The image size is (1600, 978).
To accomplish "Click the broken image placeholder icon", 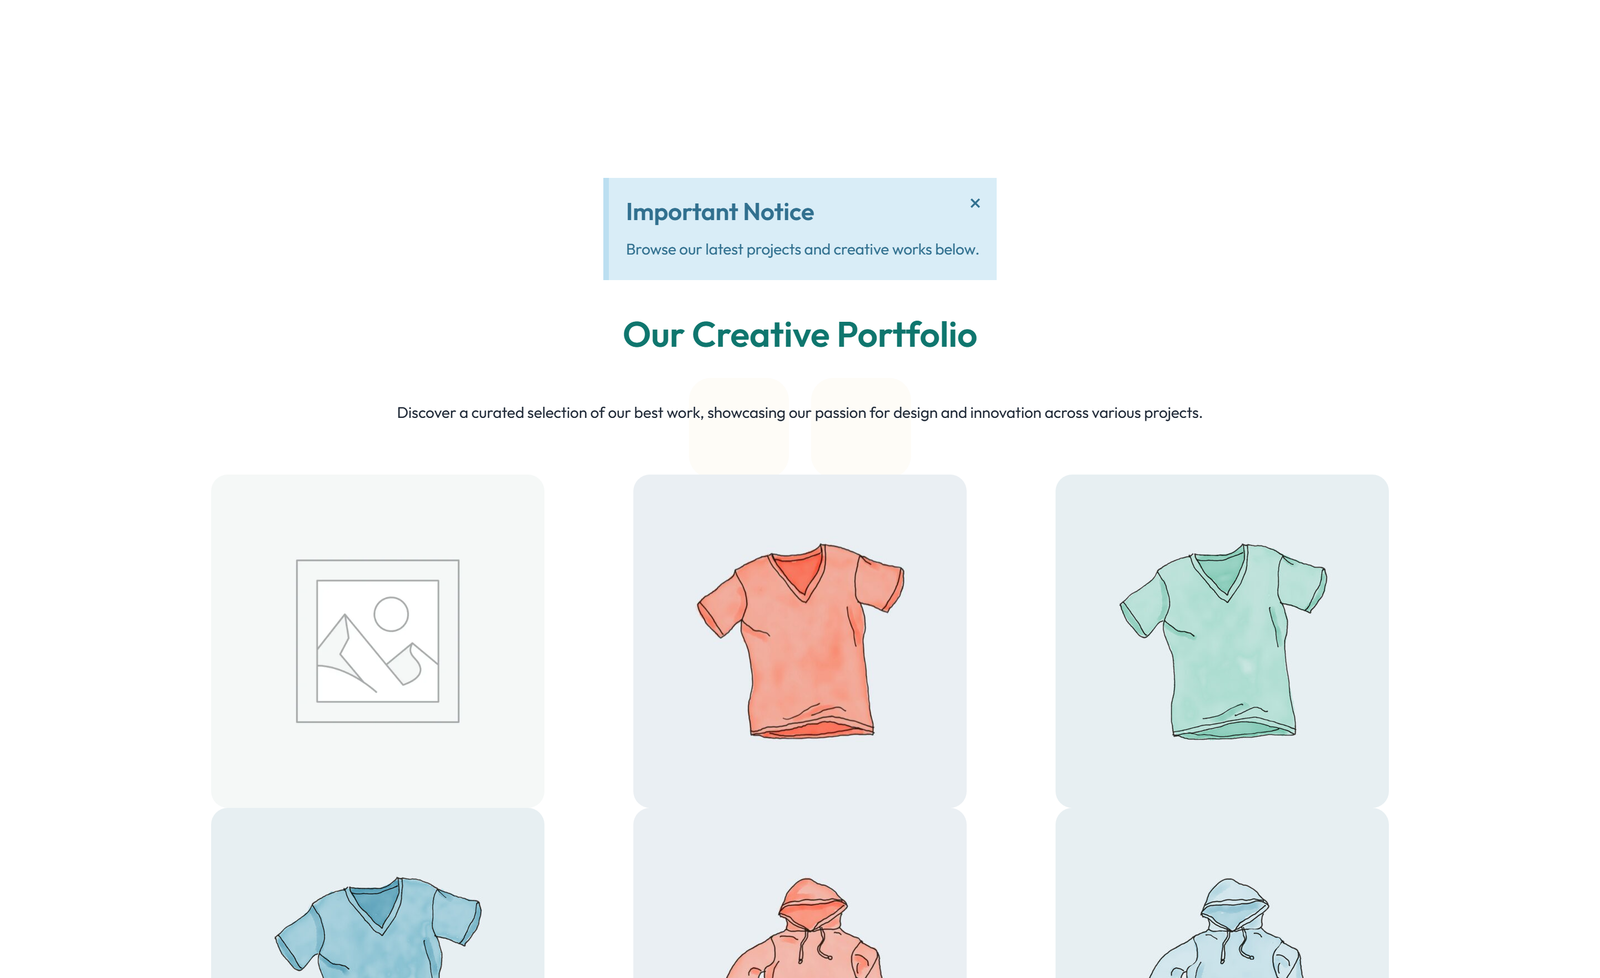I will 377,640.
